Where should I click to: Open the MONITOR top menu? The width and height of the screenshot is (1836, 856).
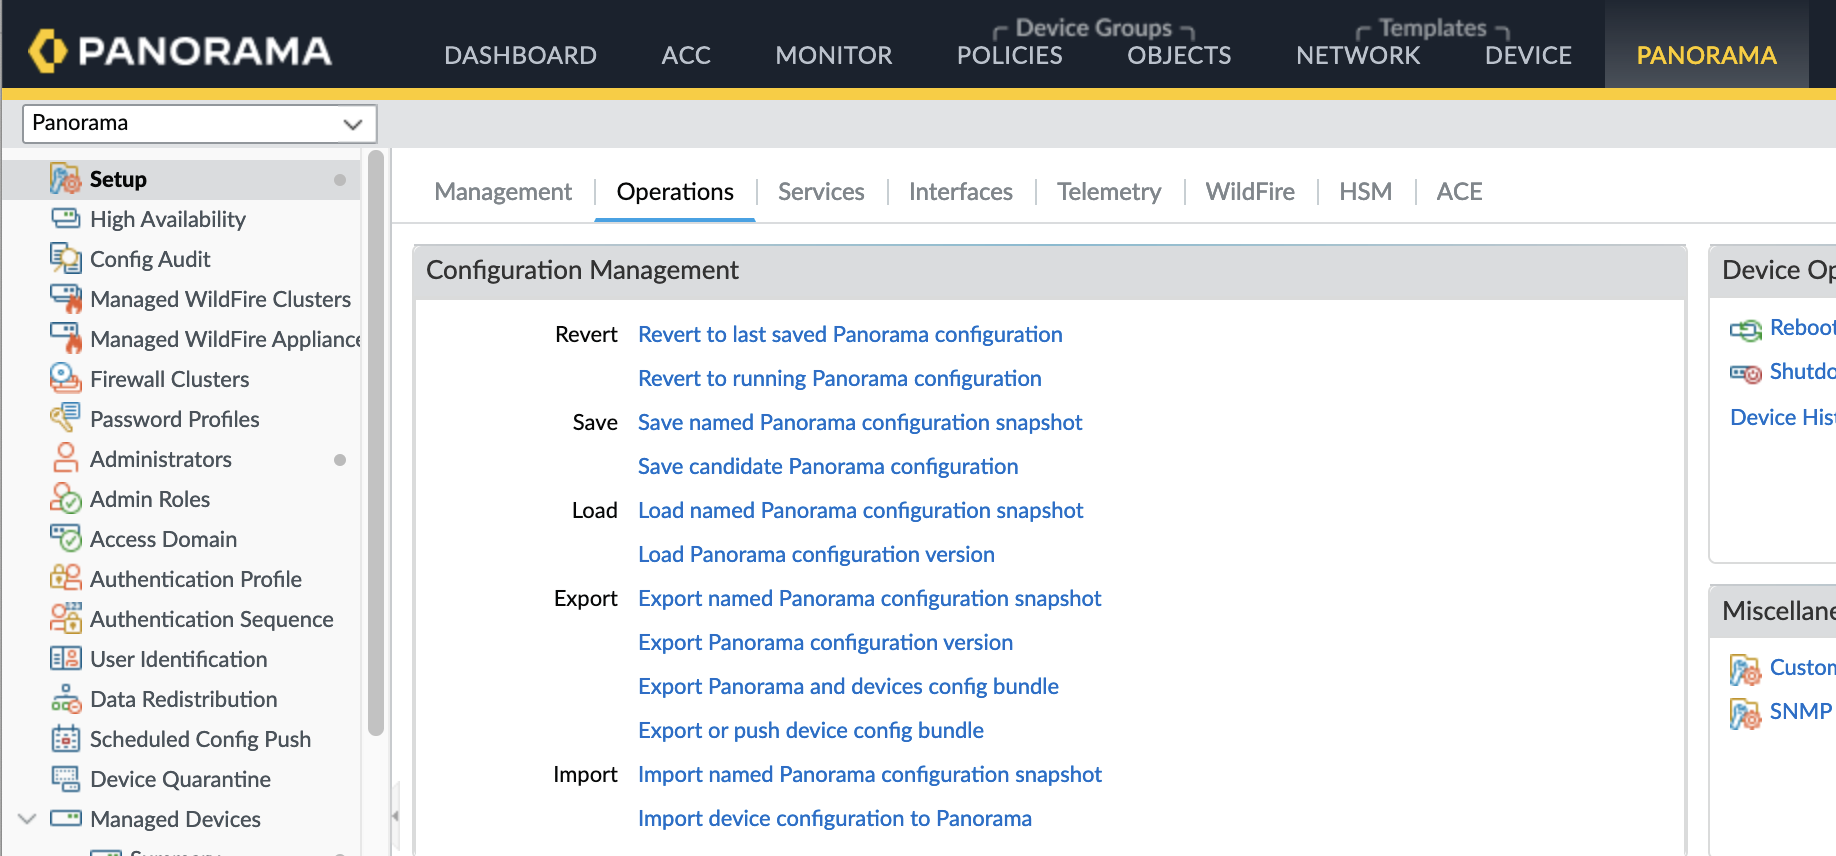click(834, 55)
